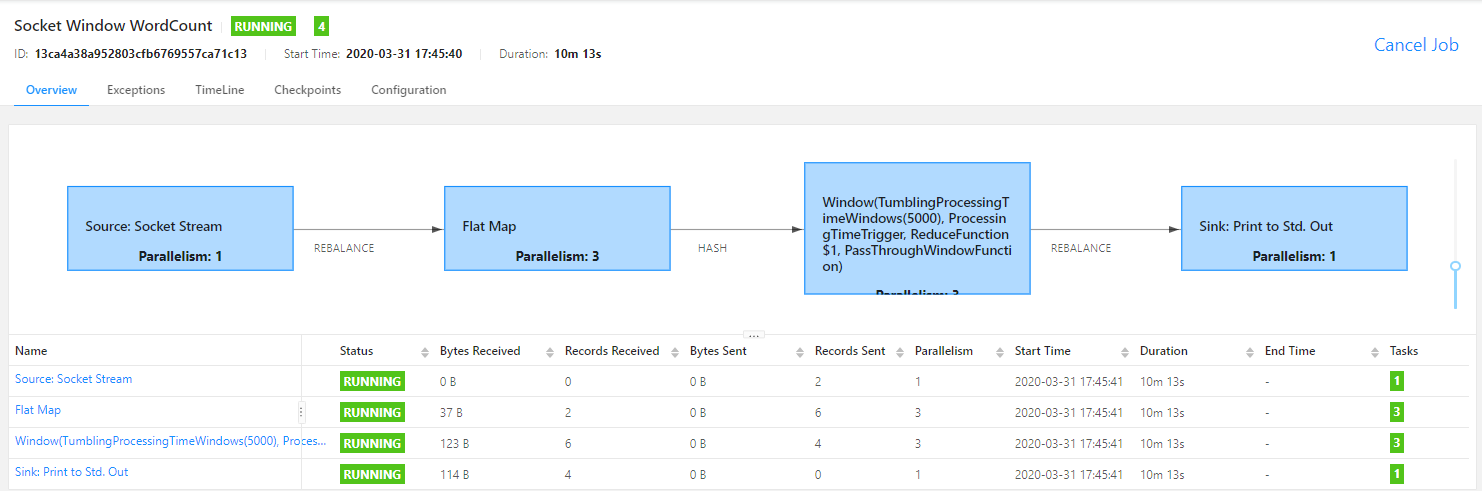
Task: Click vertical dots handle beside Name column
Action: pos(301,412)
